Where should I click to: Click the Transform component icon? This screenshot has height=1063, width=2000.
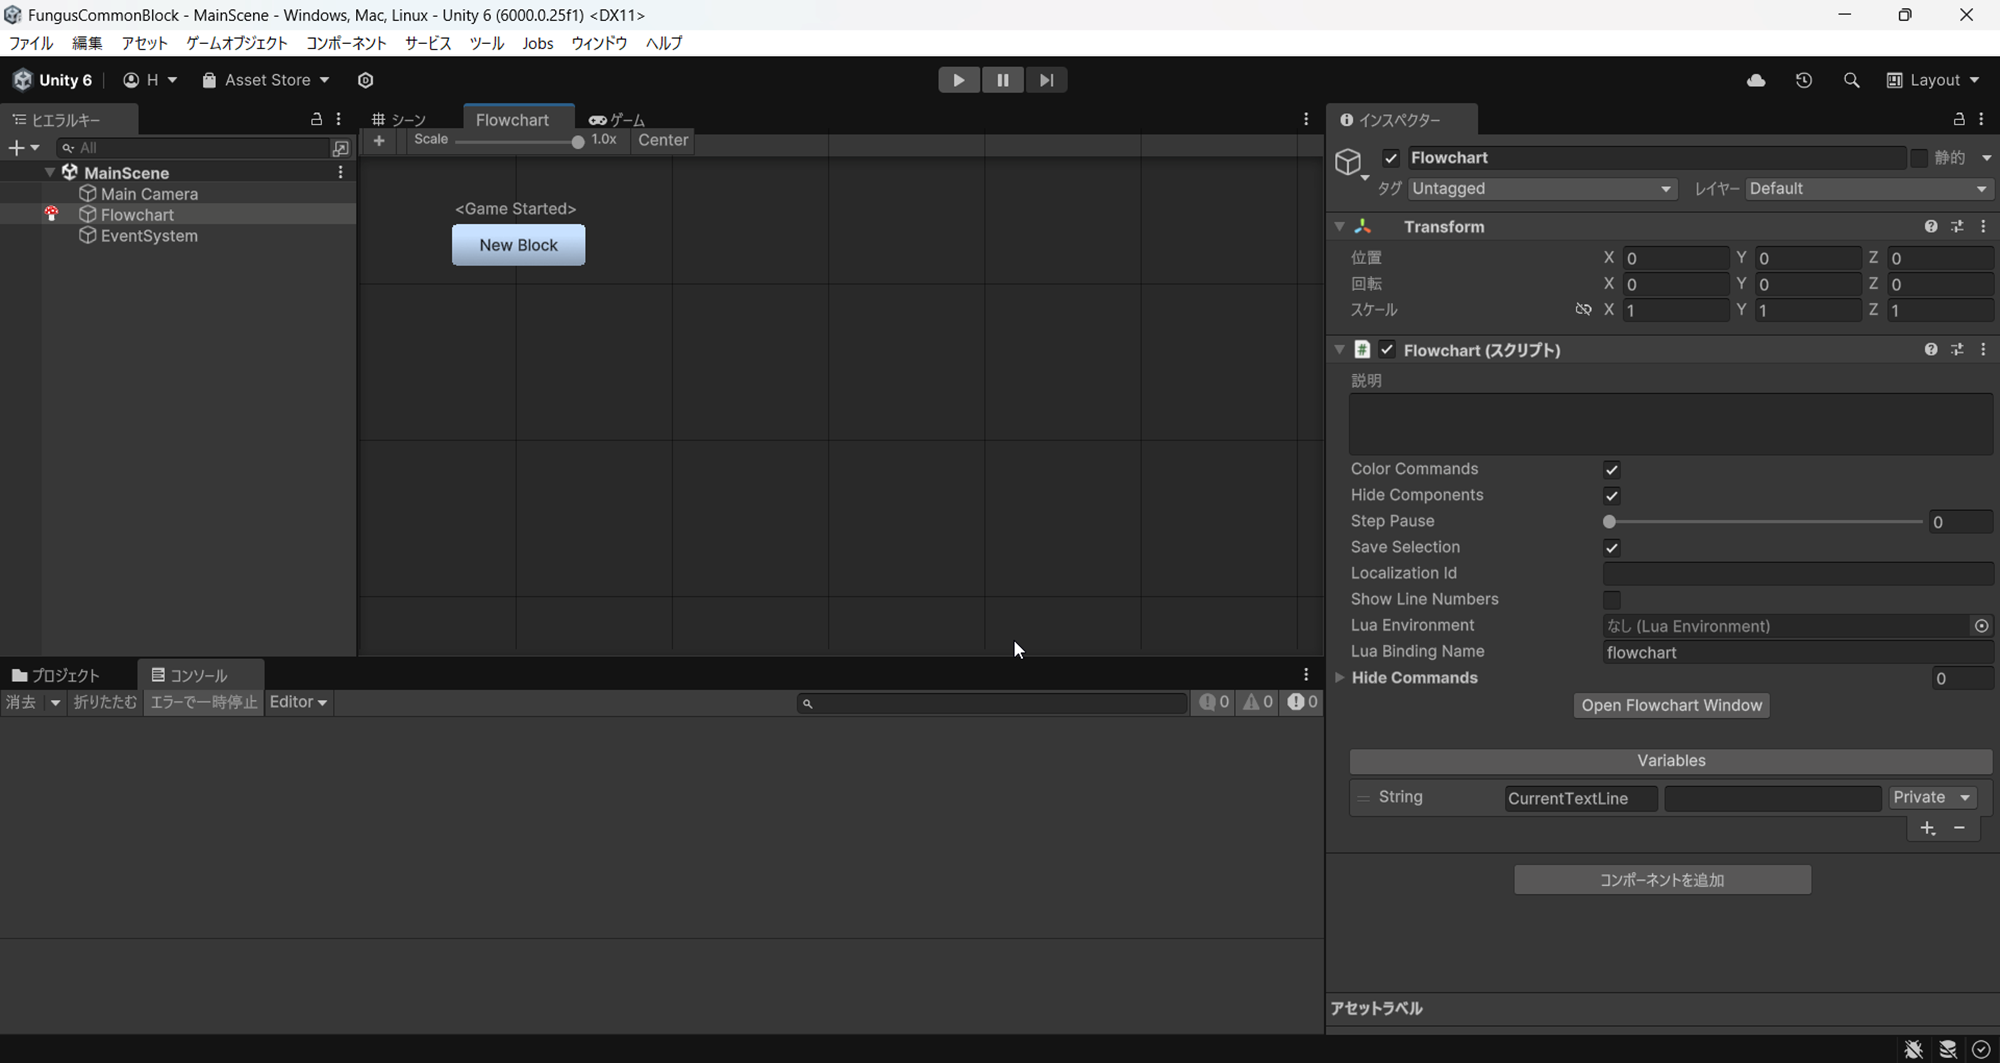1363,226
